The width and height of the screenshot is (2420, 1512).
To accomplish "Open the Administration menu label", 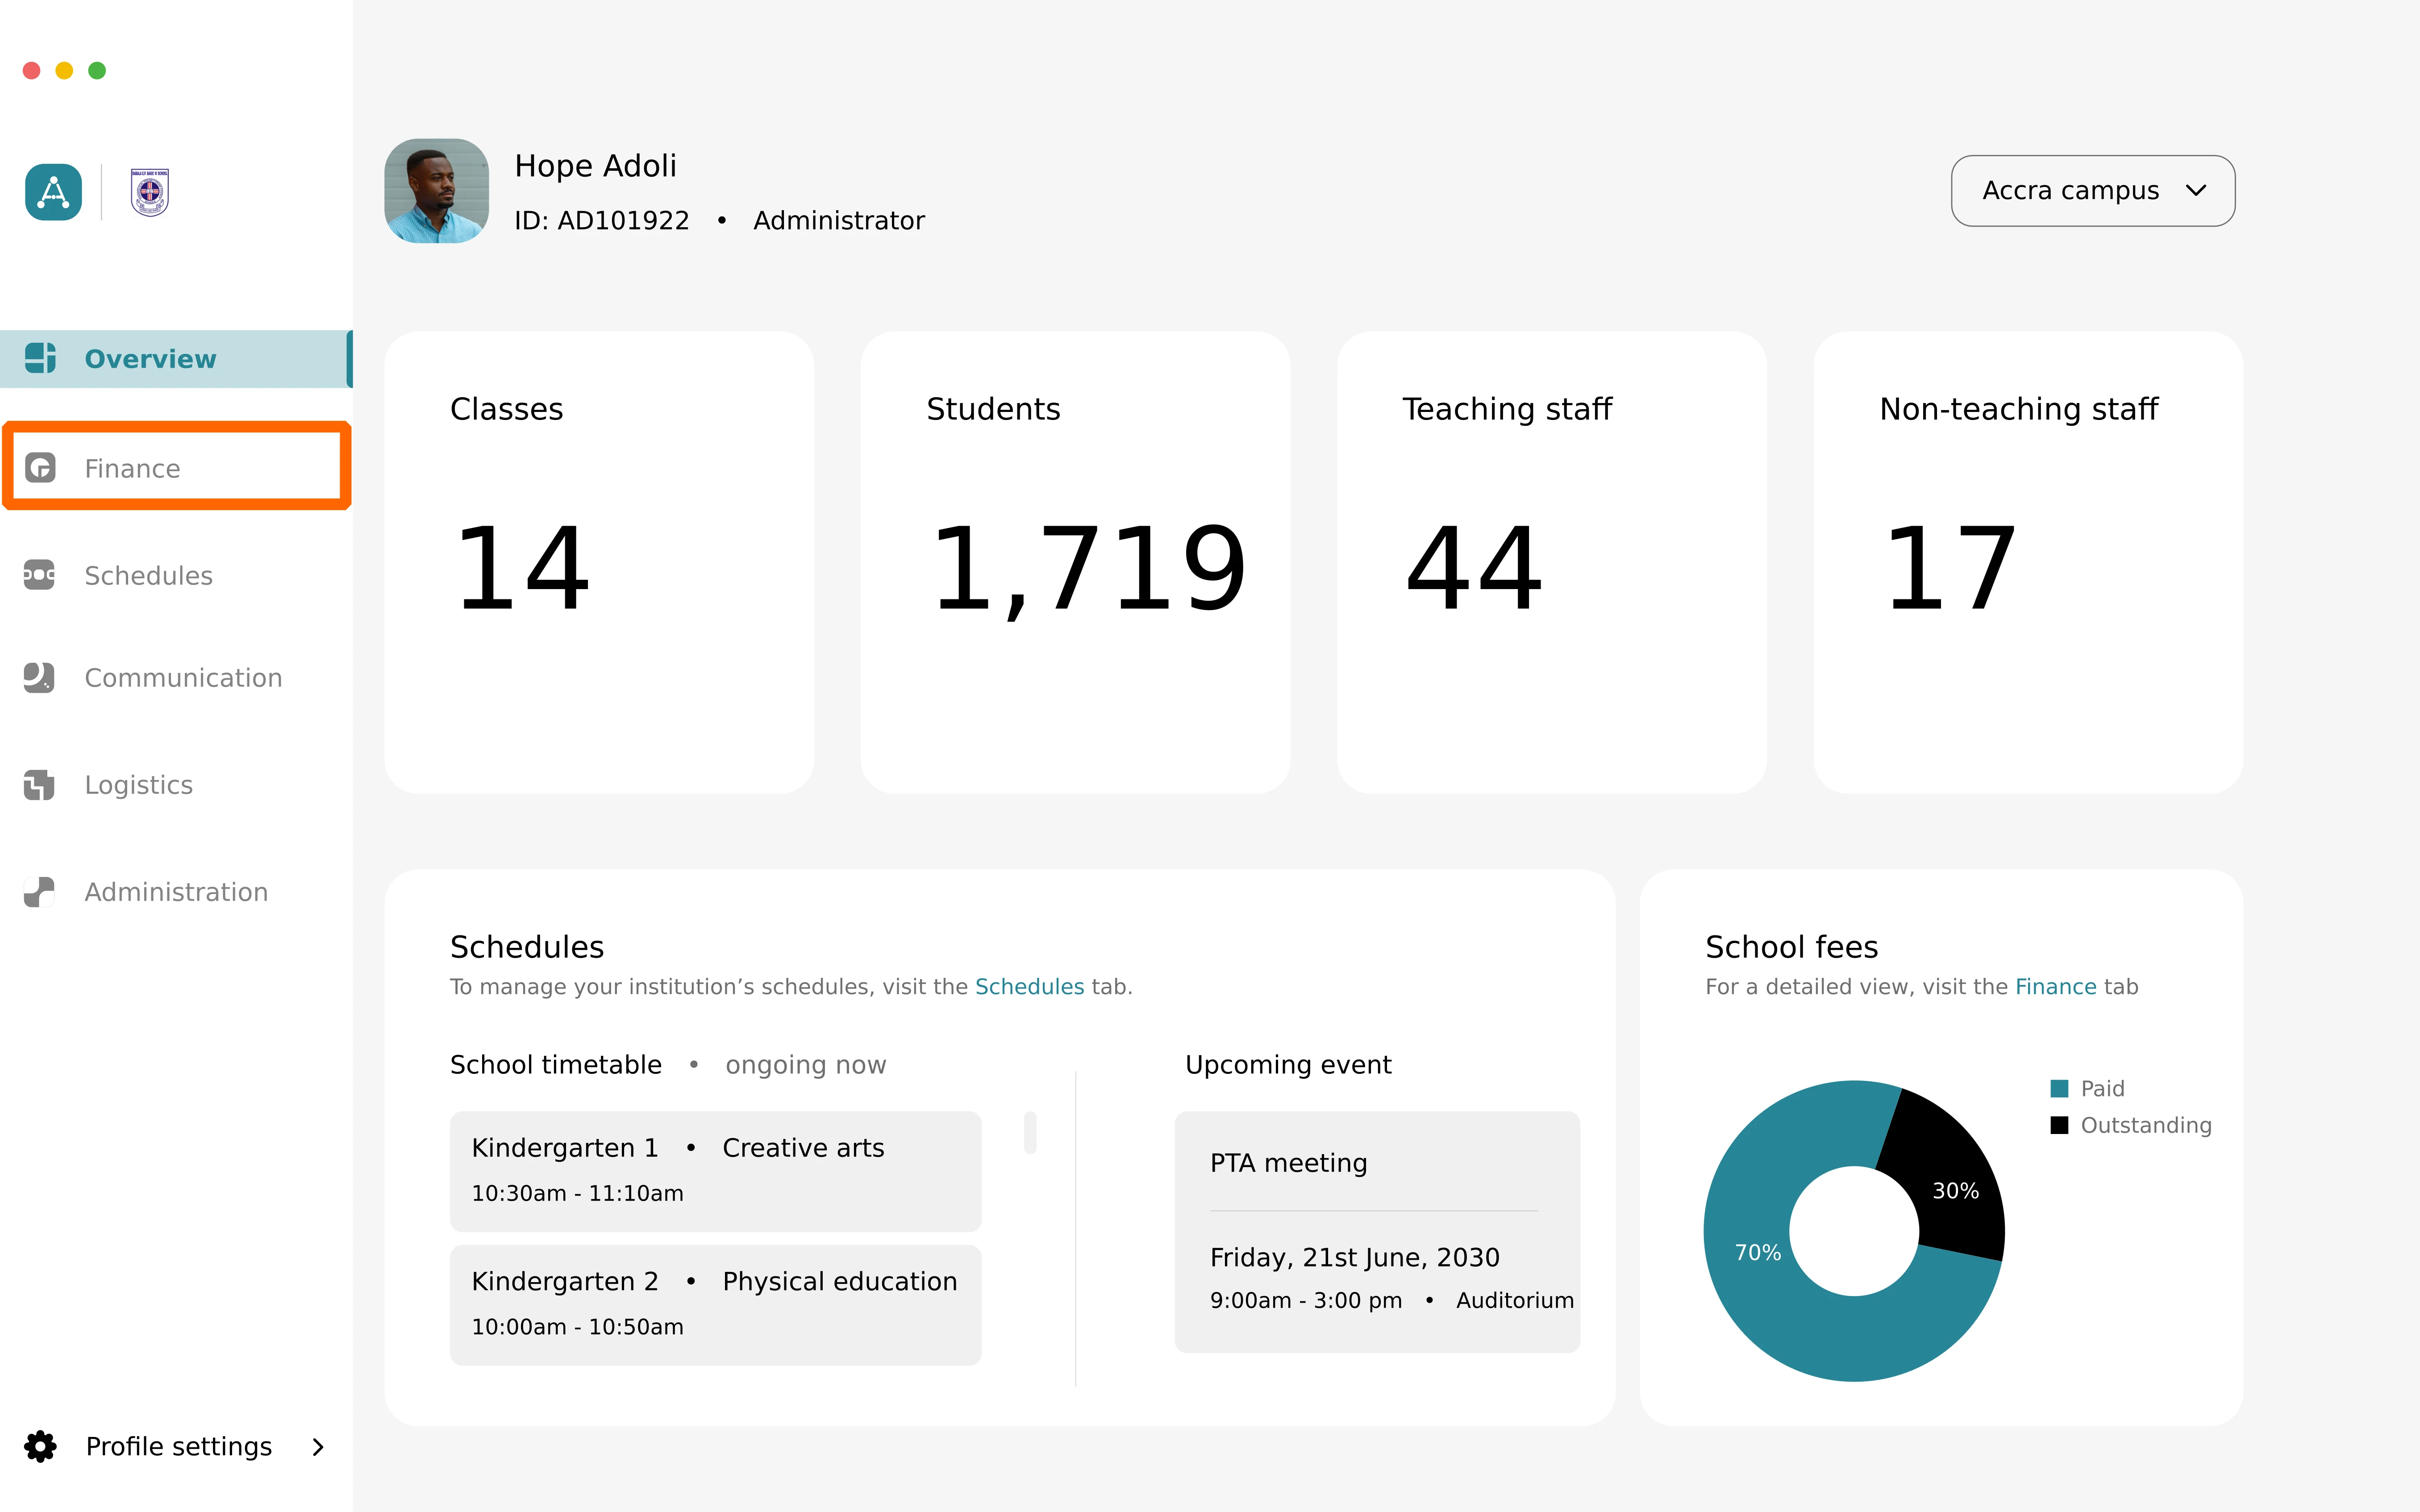I will [177, 892].
